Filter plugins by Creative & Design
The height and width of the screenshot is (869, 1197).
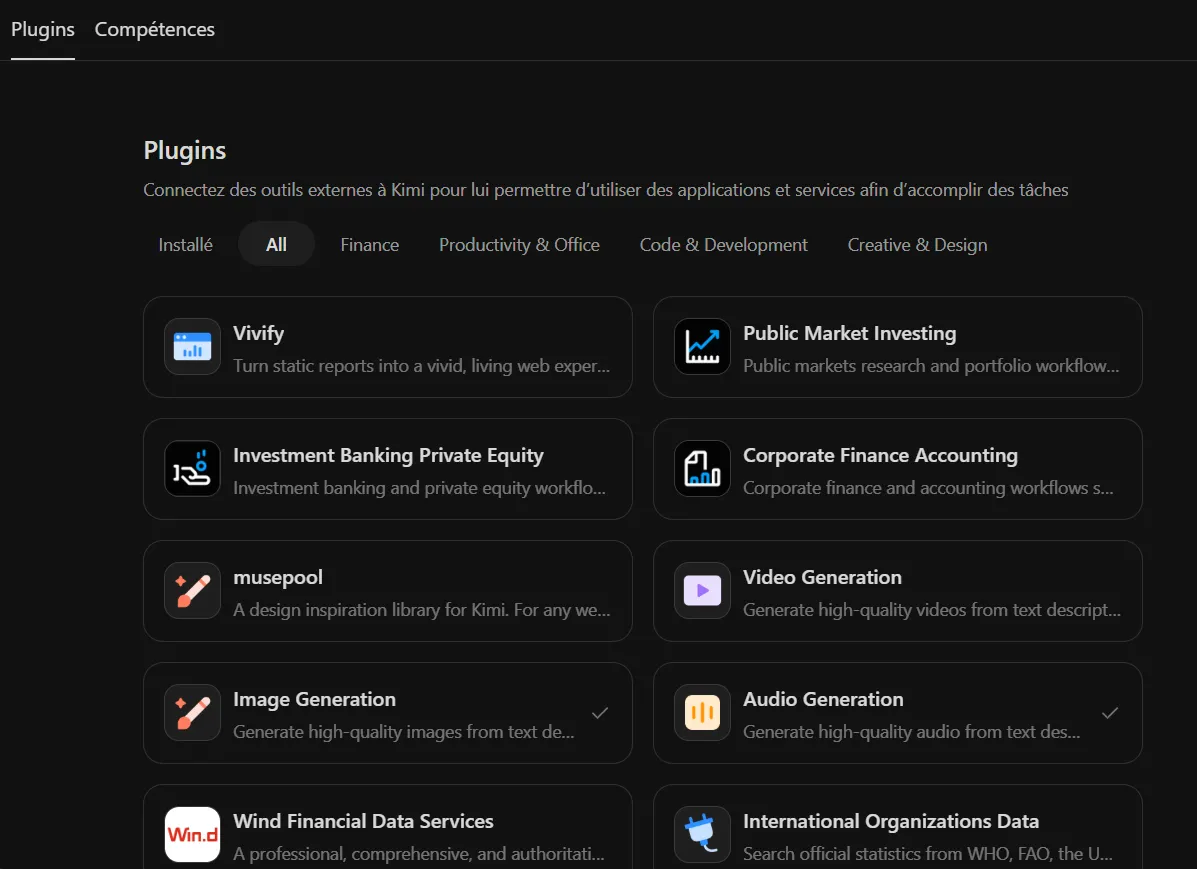coord(918,244)
